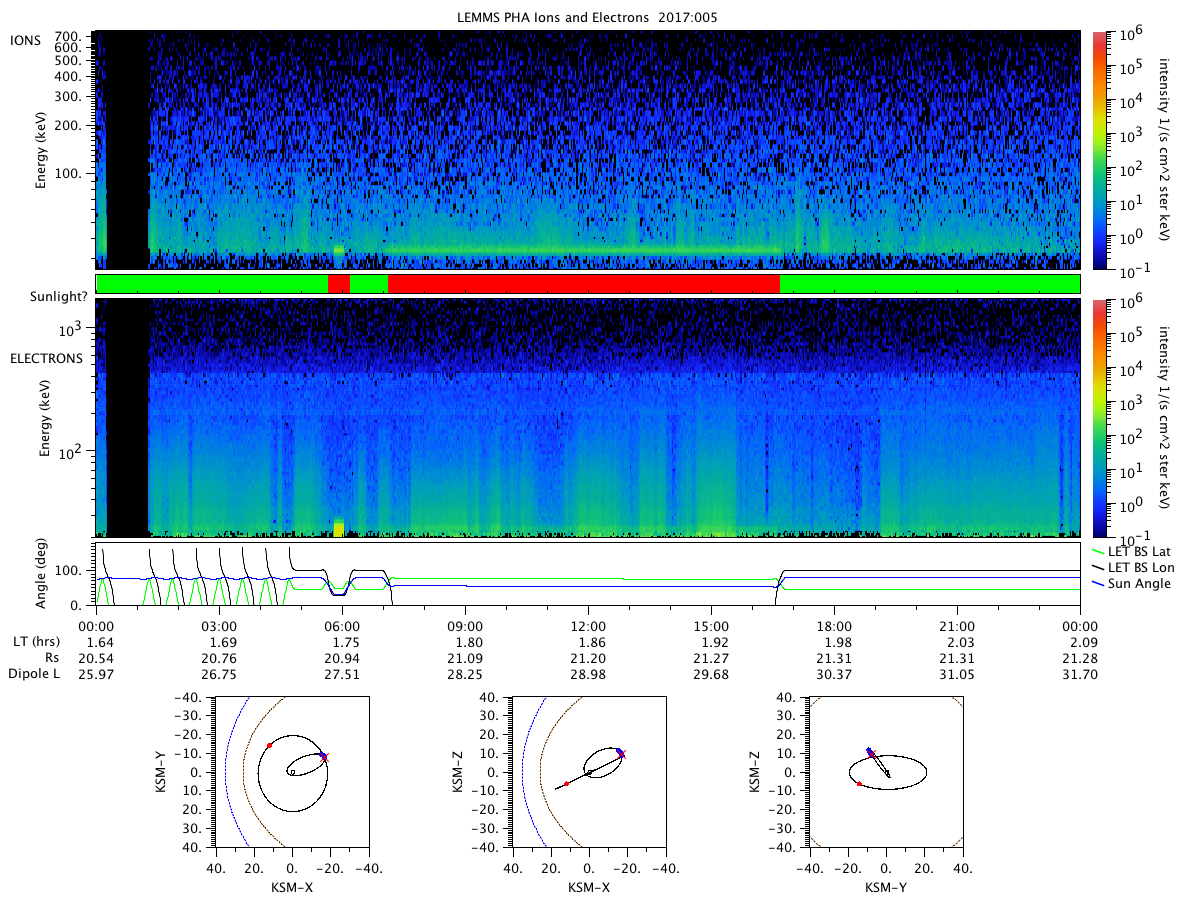Click the green LET BS Lat legend entry
Viewport: 1200px width, 900px height.
point(1143,551)
